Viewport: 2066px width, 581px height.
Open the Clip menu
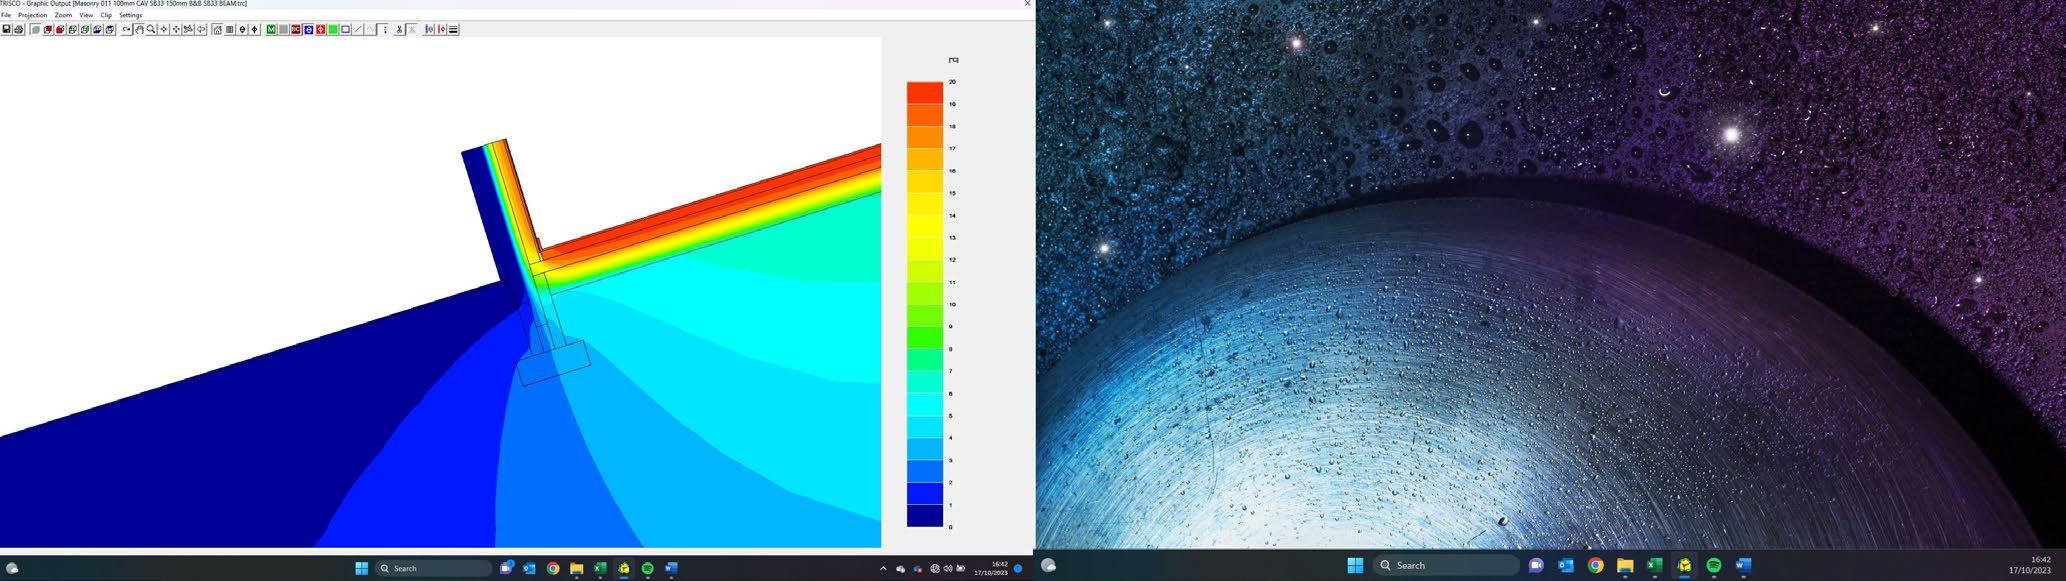[x=106, y=15]
